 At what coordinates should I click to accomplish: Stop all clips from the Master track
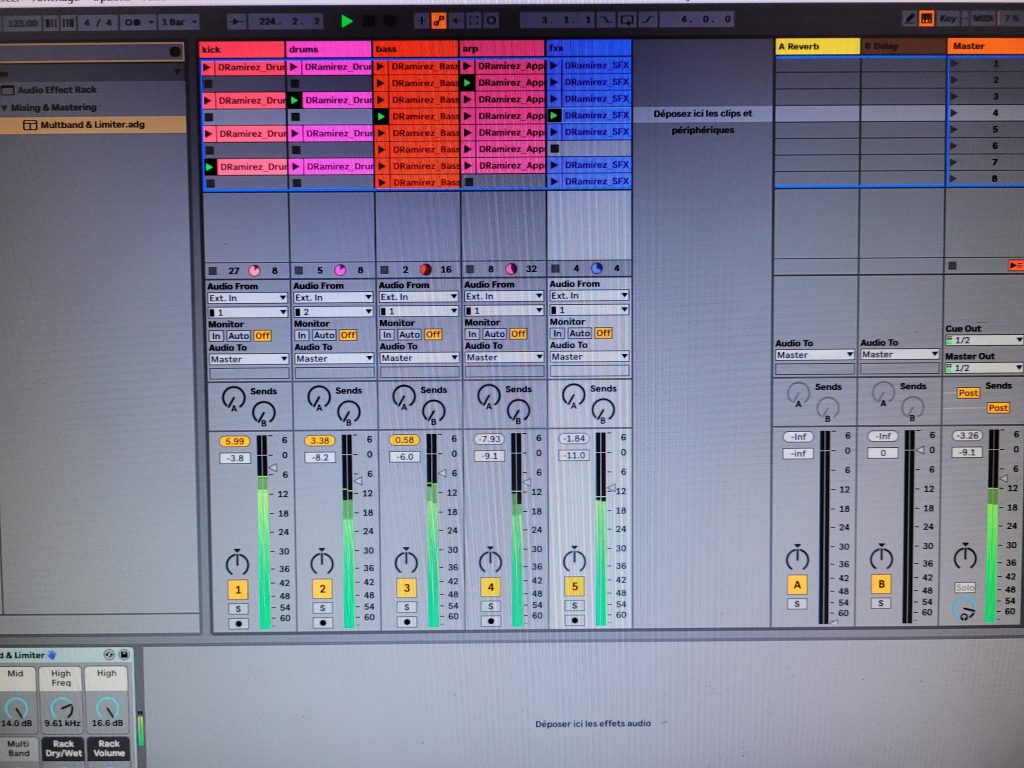point(953,266)
